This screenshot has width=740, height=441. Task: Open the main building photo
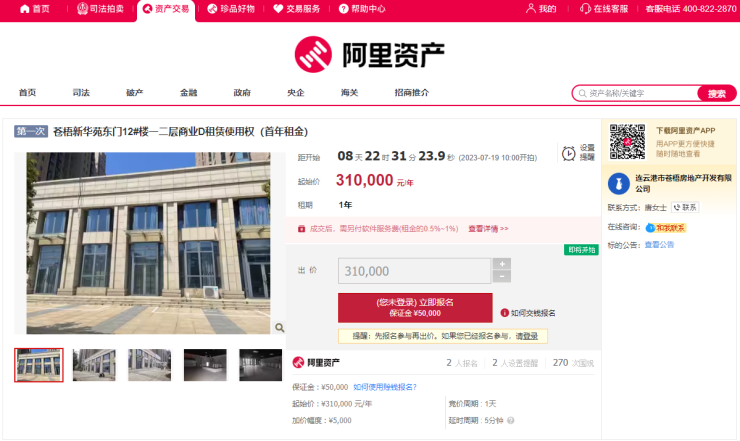(148, 243)
